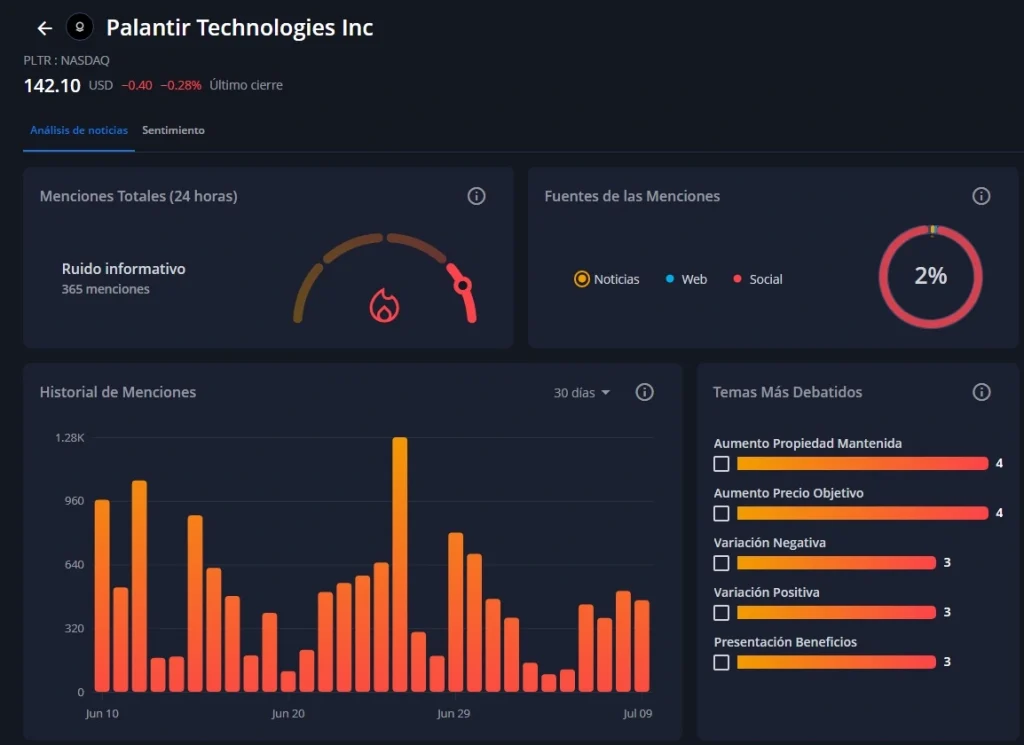Image resolution: width=1024 pixels, height=745 pixels.
Task: Go back using the left arrow
Action: coord(44,28)
